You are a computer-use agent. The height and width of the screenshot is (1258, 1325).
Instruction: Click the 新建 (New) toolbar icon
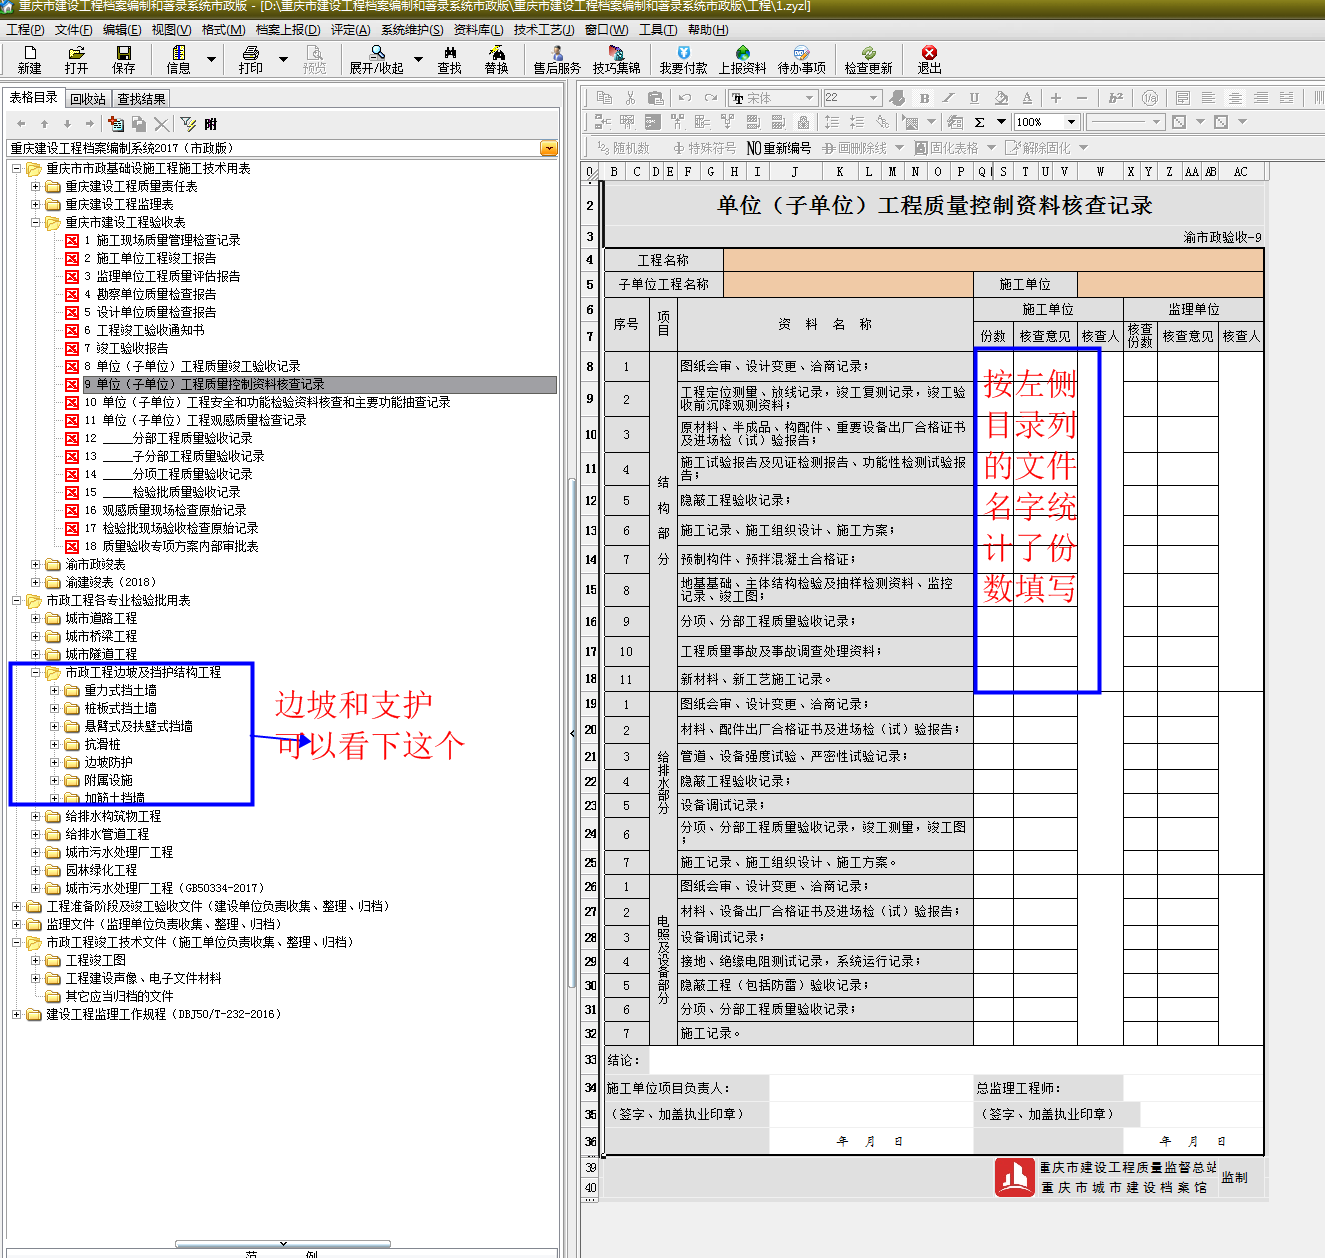(30, 60)
